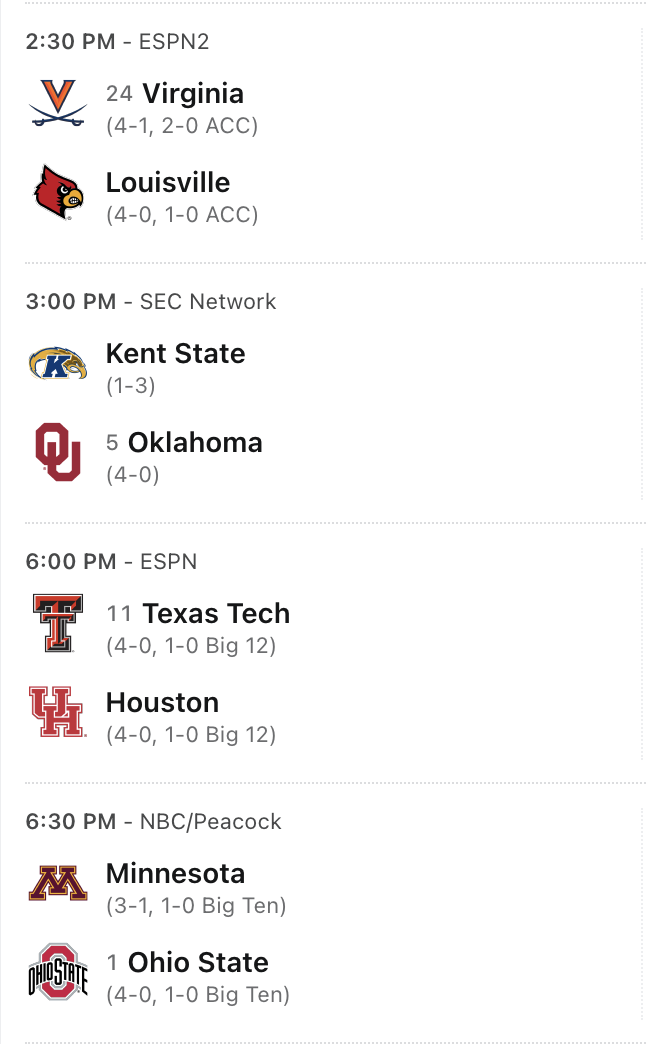Click the Kent State Golden Flashes logo
Image resolution: width=648 pixels, height=1044 pixels.
[57, 363]
